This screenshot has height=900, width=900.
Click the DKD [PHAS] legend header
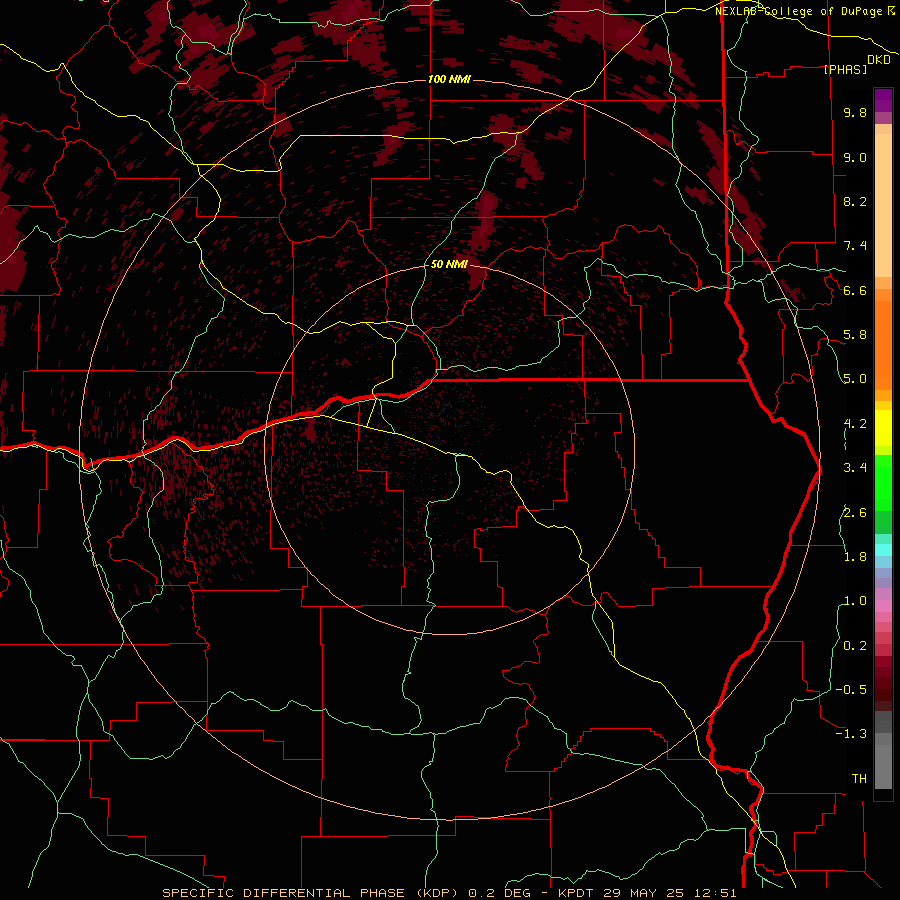pos(858,64)
